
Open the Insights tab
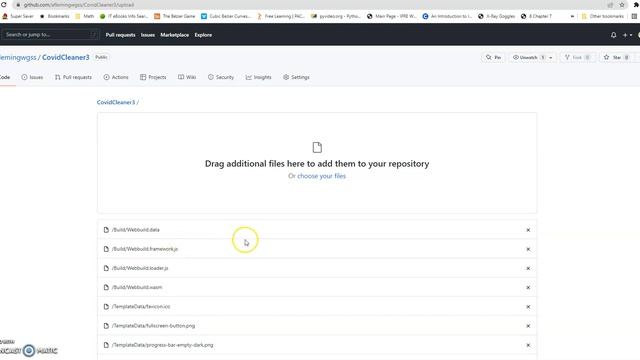coord(258,77)
